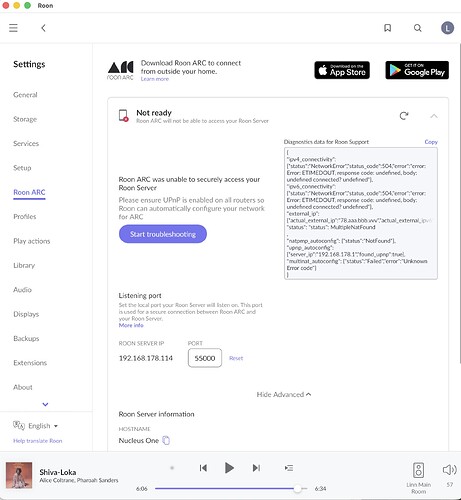Click the small dot left of previous track
The height and width of the screenshot is (500, 461).
coord(172,468)
